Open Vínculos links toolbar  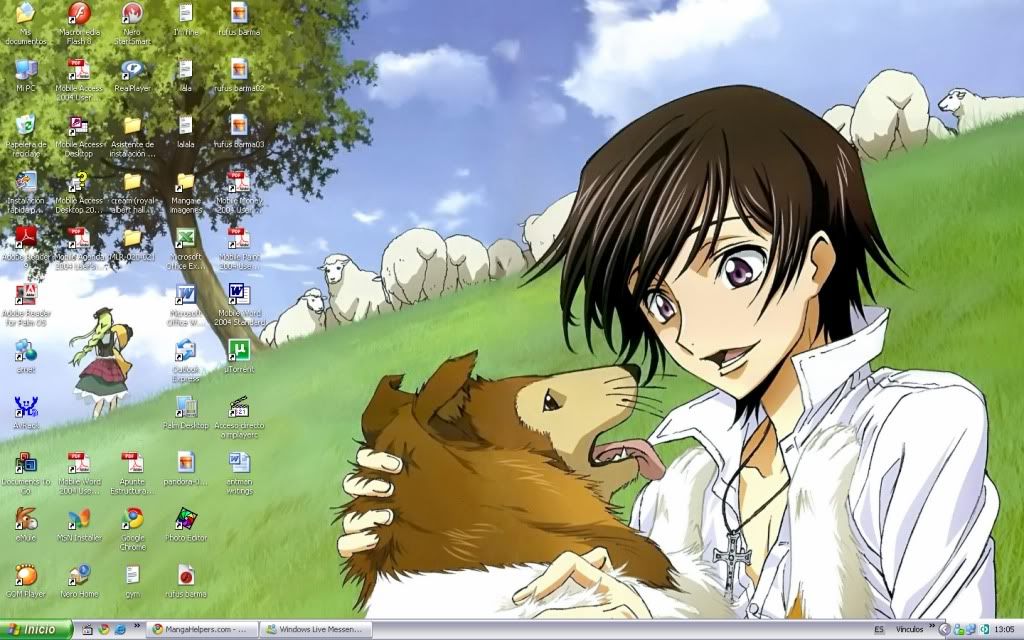[x=909, y=630]
